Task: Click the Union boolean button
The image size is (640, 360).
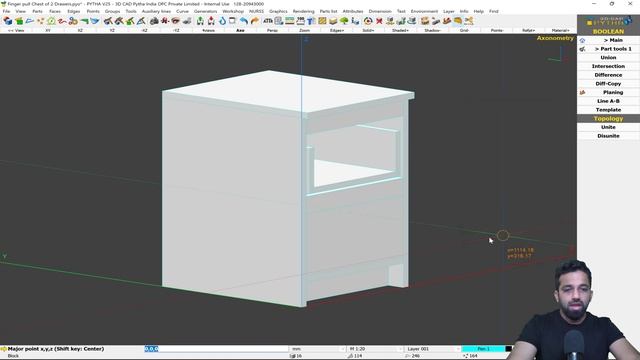Action: click(608, 58)
